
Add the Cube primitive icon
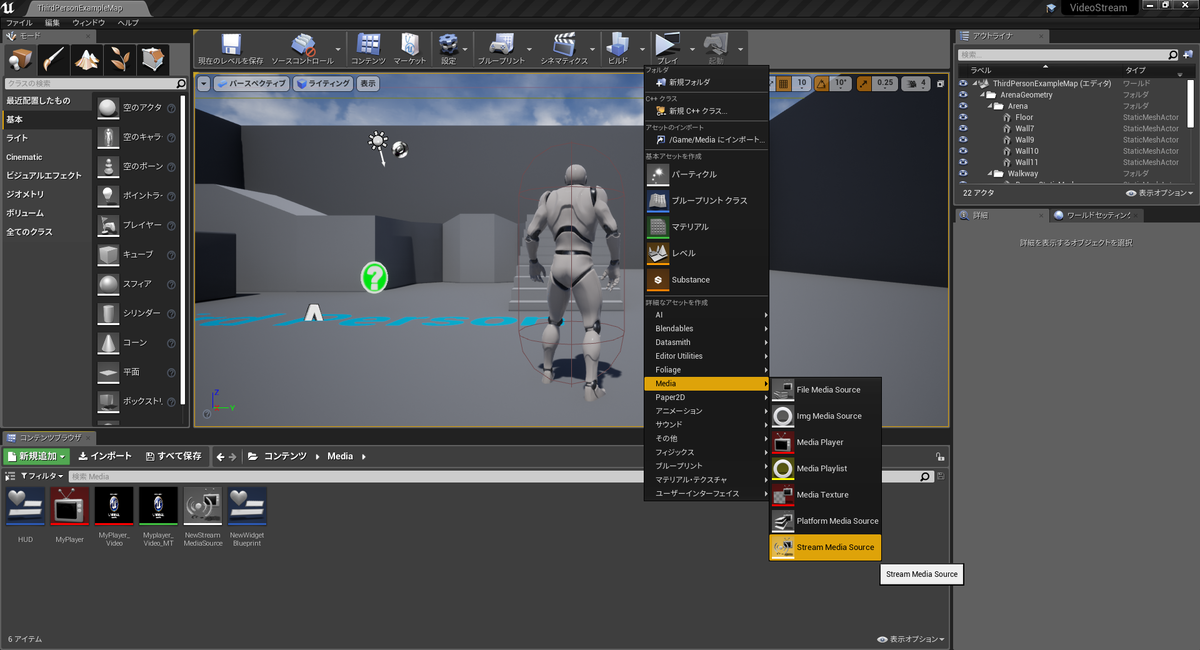coord(108,254)
